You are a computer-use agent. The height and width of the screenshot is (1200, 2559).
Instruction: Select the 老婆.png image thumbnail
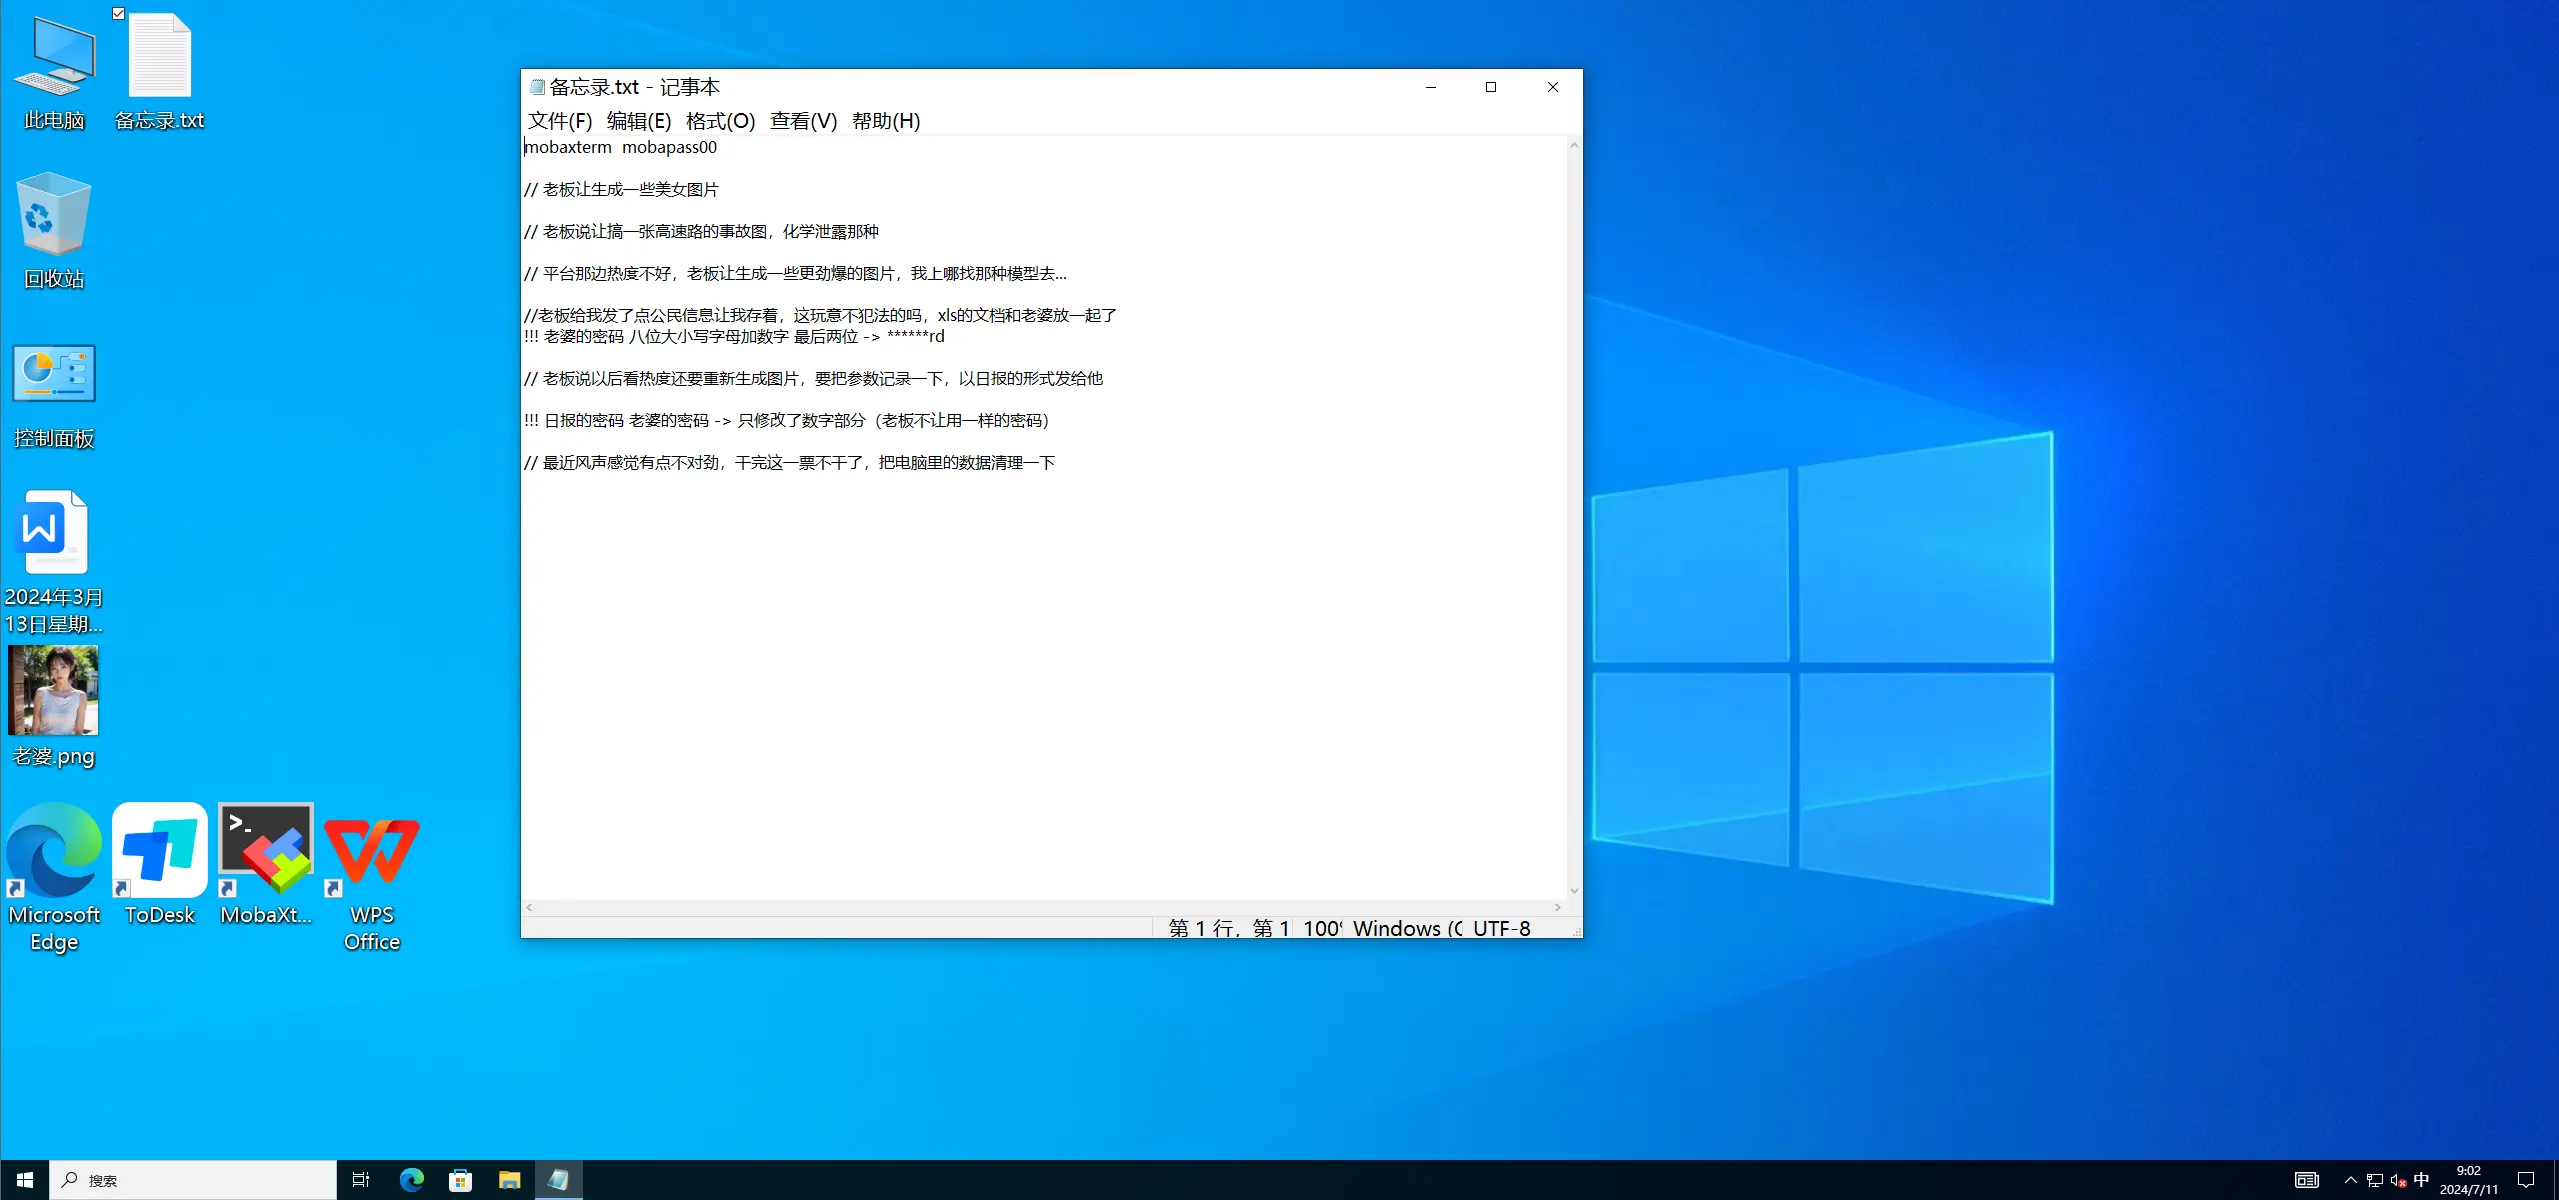[x=54, y=690]
